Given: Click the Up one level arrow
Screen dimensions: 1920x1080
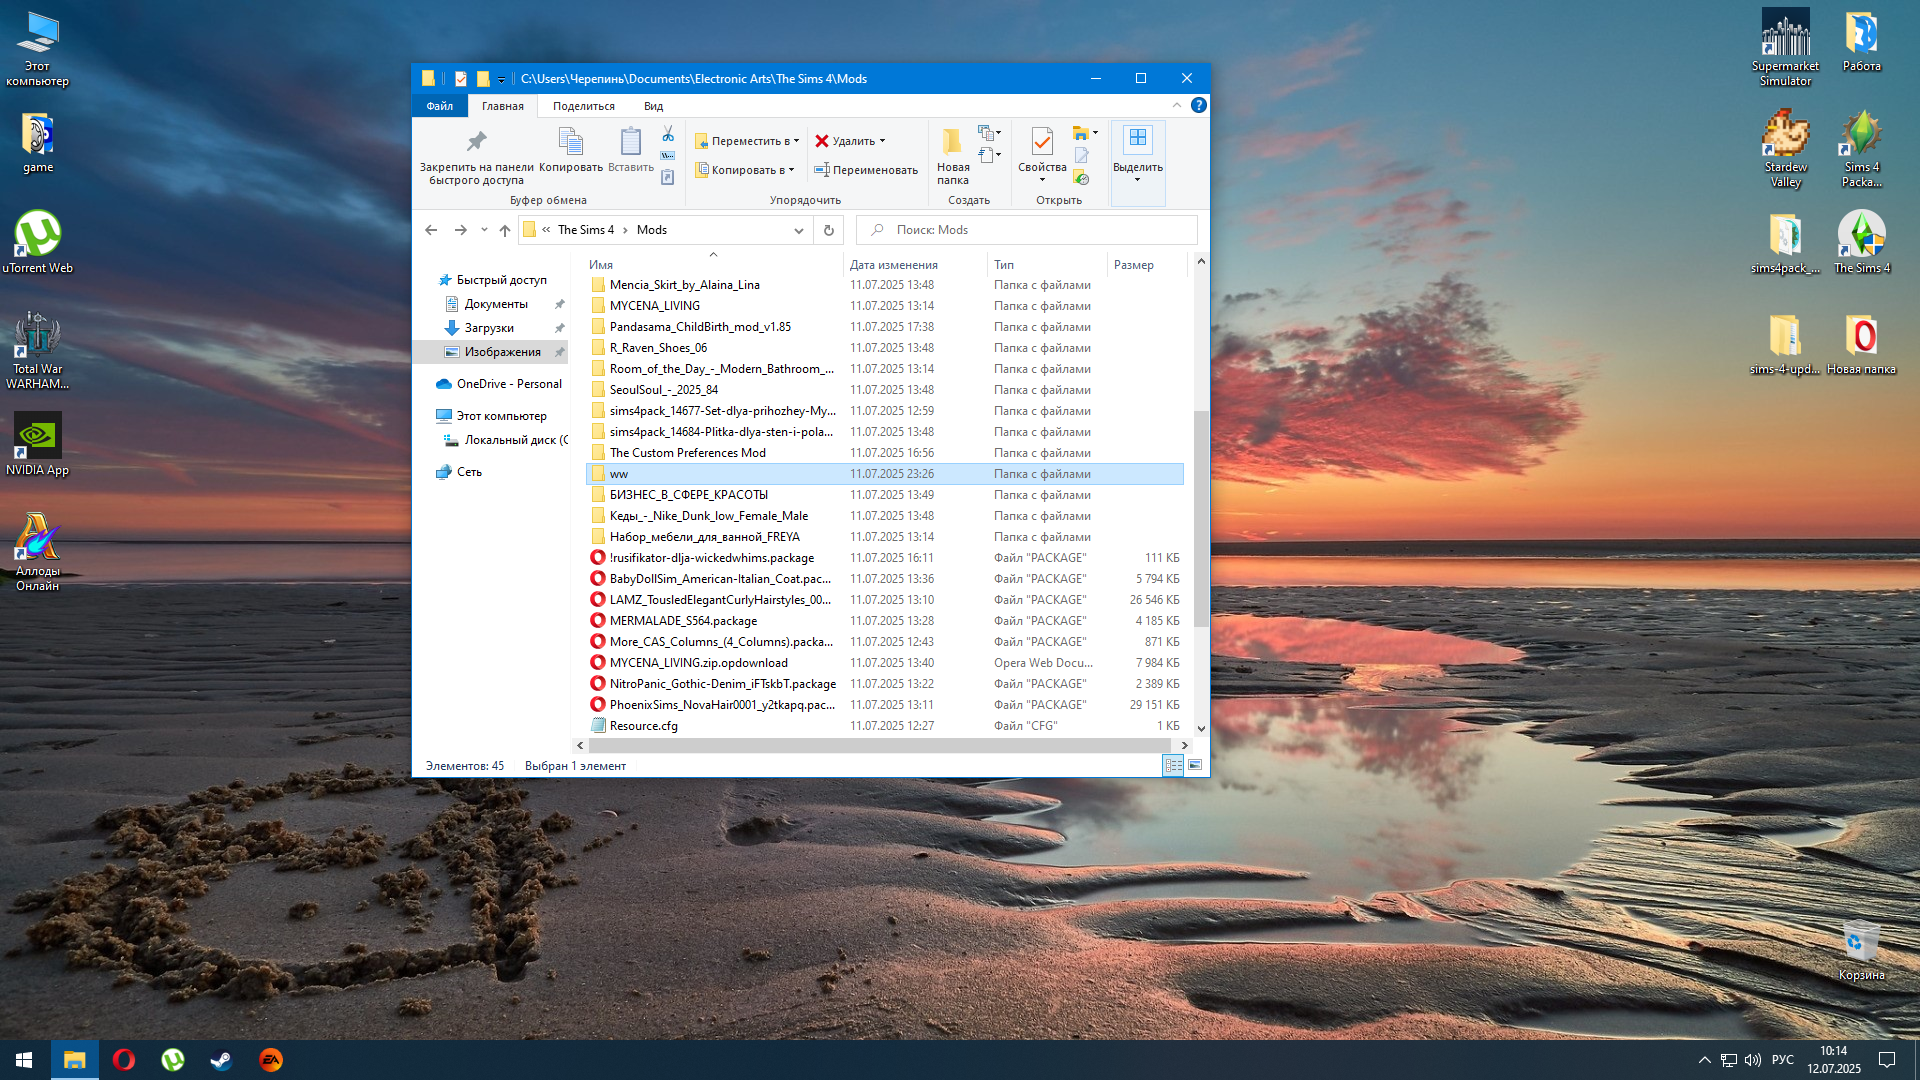Looking at the screenshot, I should click(505, 230).
